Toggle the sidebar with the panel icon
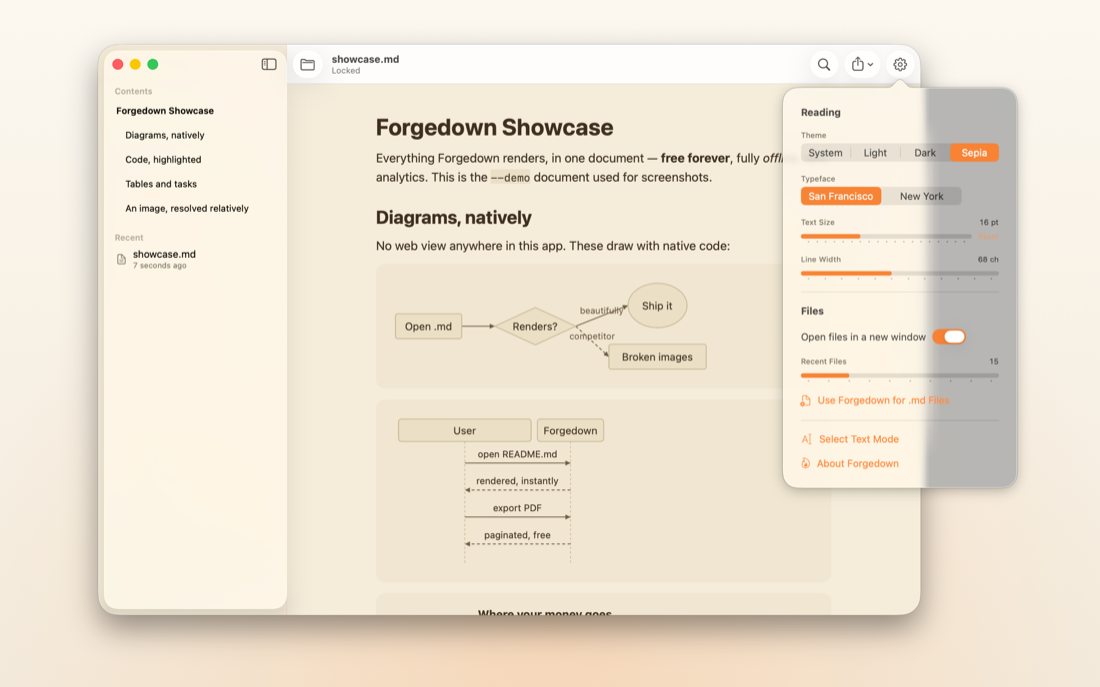Image resolution: width=1100 pixels, height=687 pixels. pos(269,65)
